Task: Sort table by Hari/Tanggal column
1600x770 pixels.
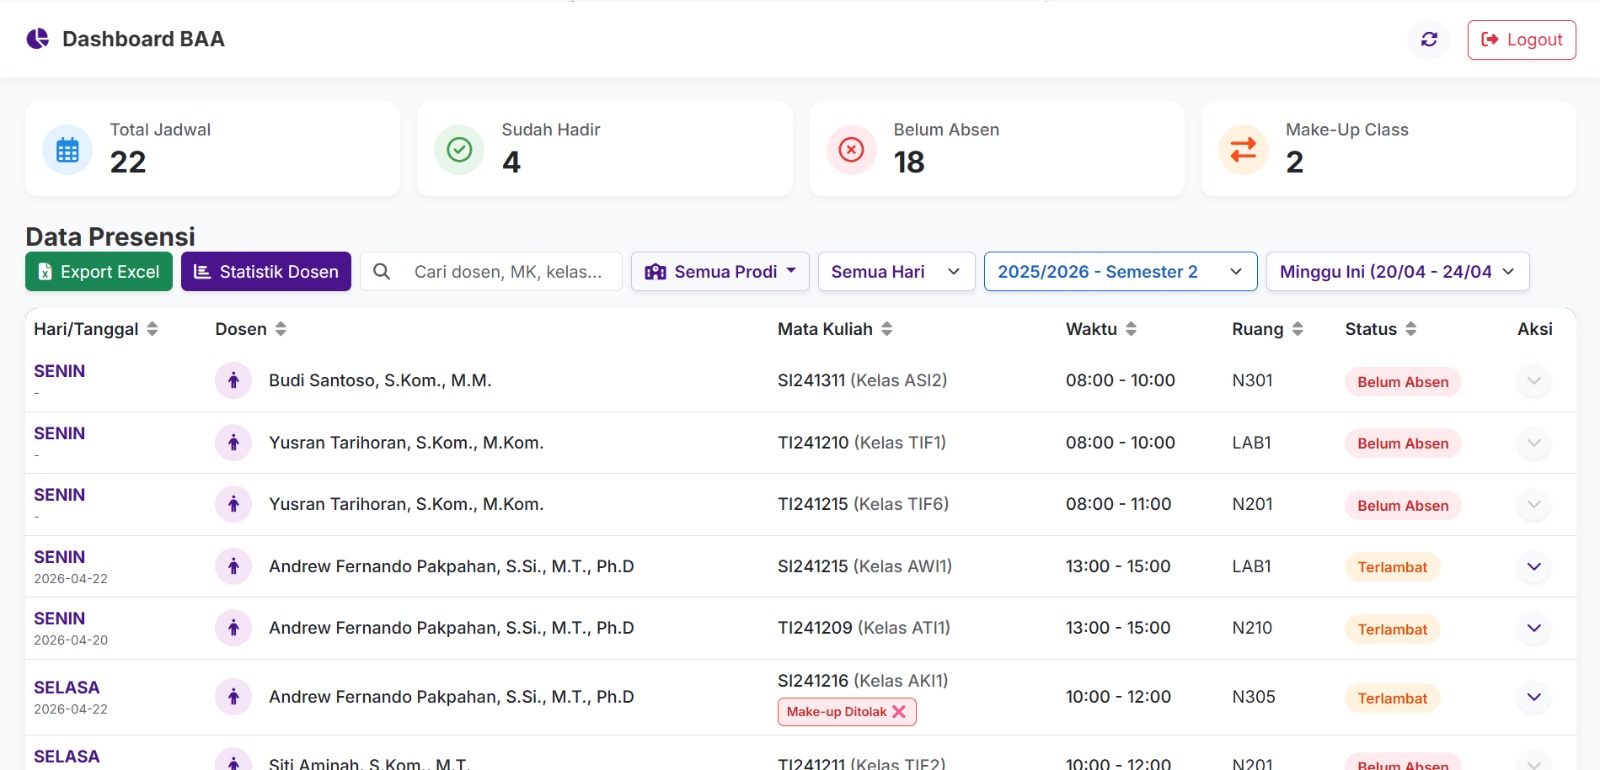Action: (x=152, y=329)
